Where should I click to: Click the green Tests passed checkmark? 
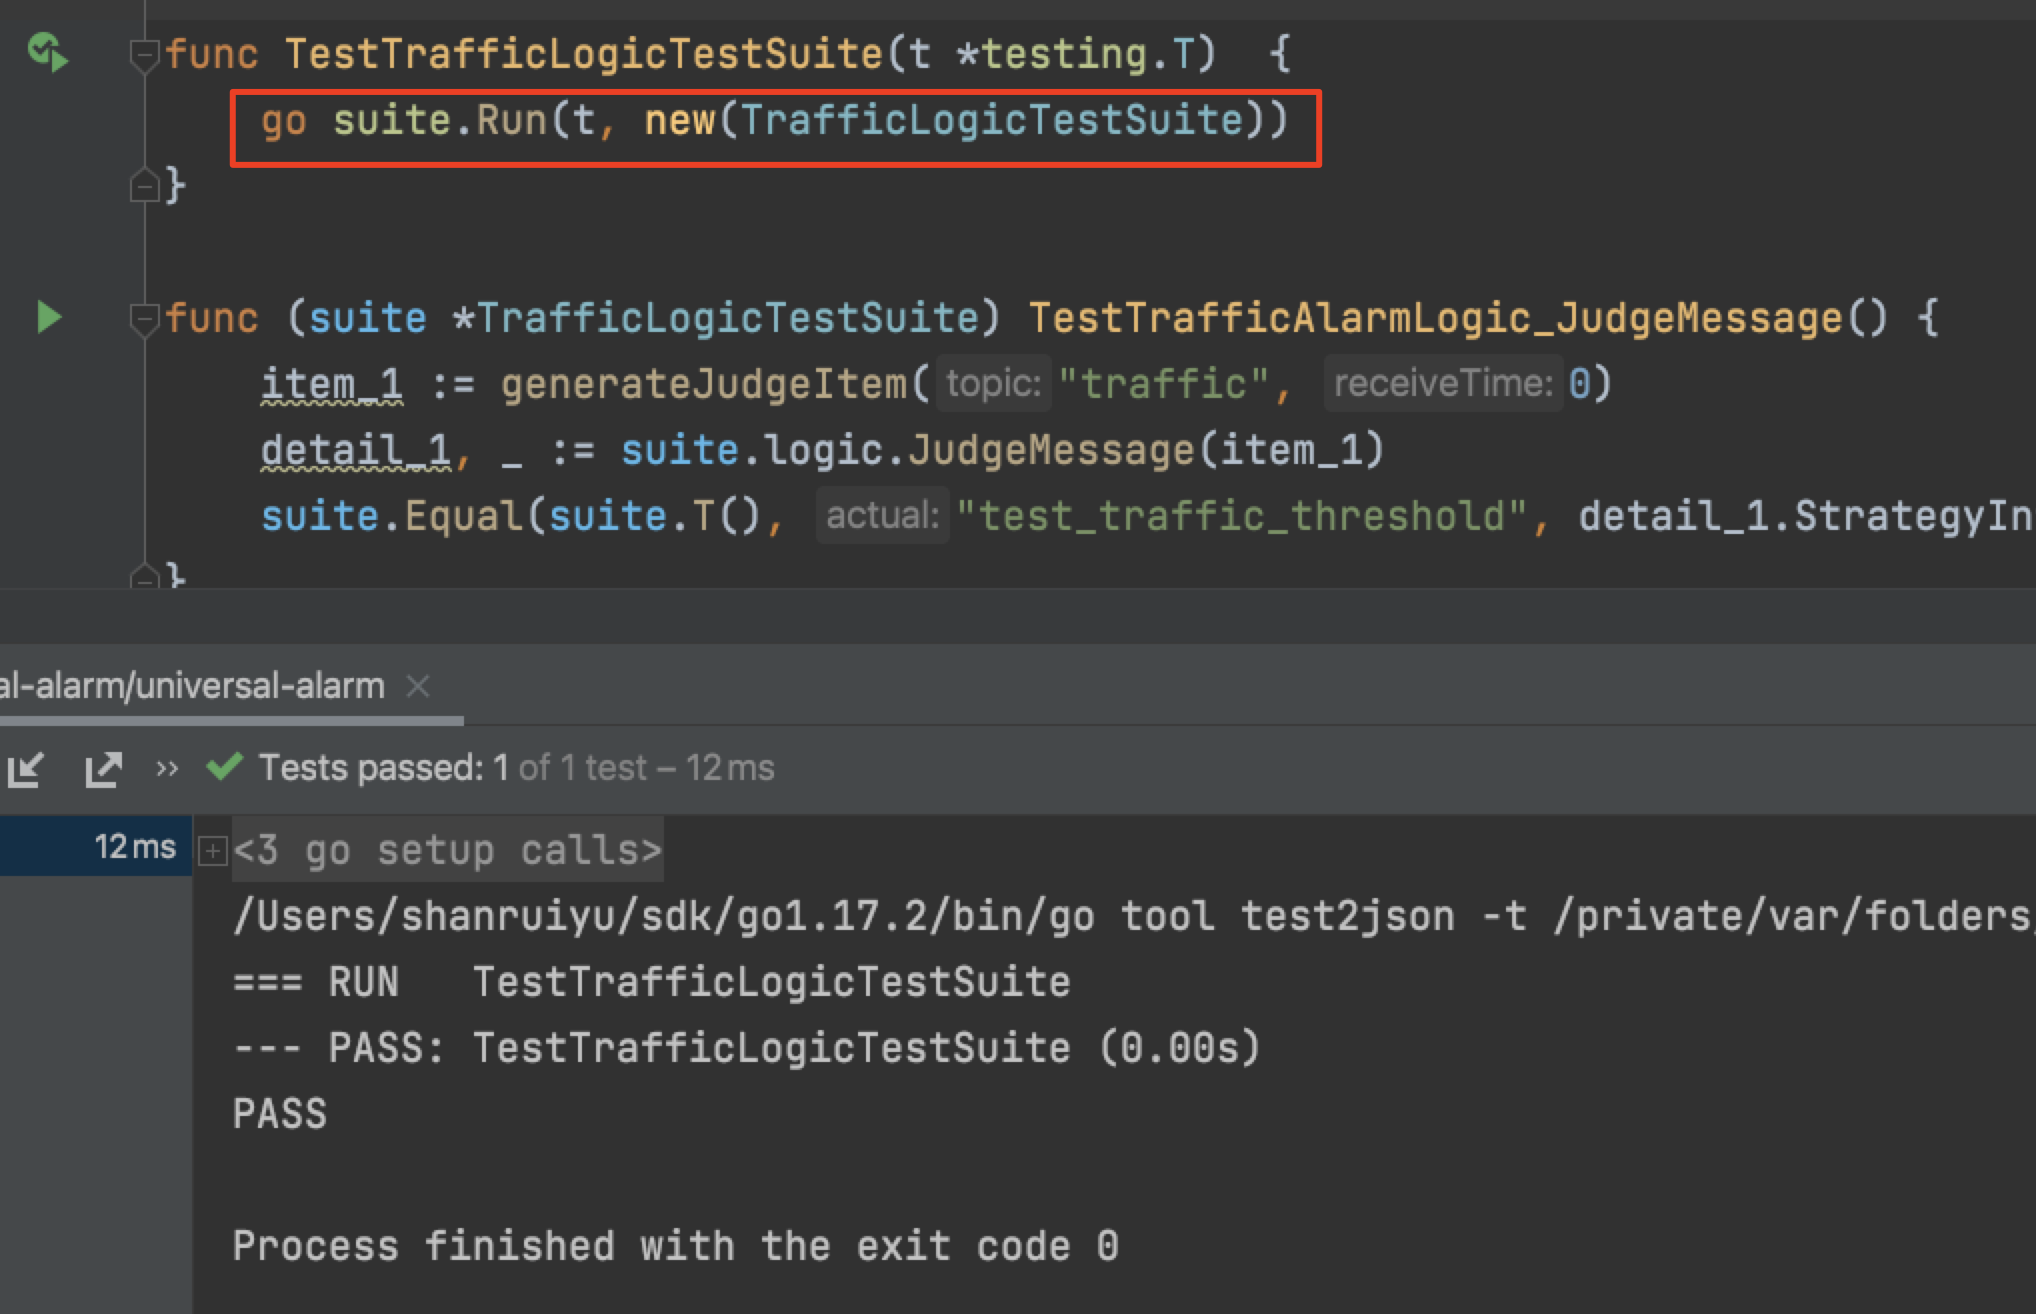point(224,767)
